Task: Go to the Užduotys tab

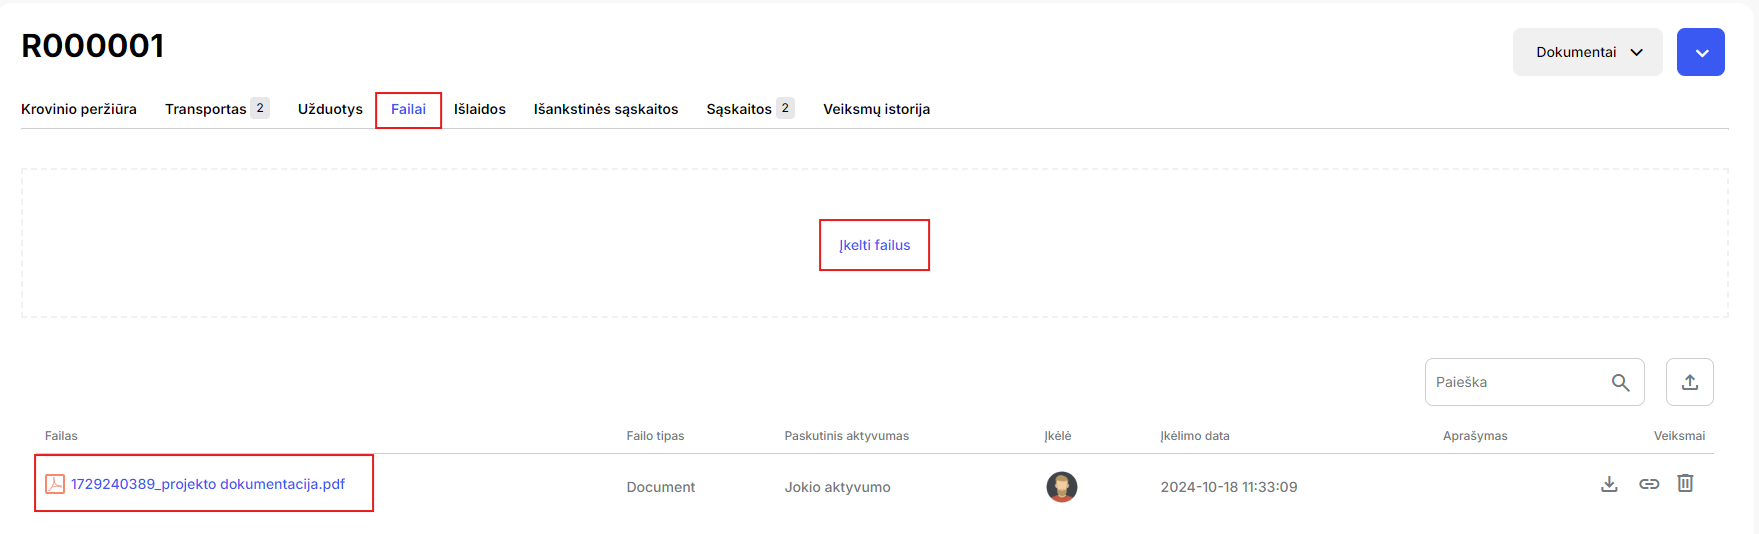Action: [x=330, y=109]
